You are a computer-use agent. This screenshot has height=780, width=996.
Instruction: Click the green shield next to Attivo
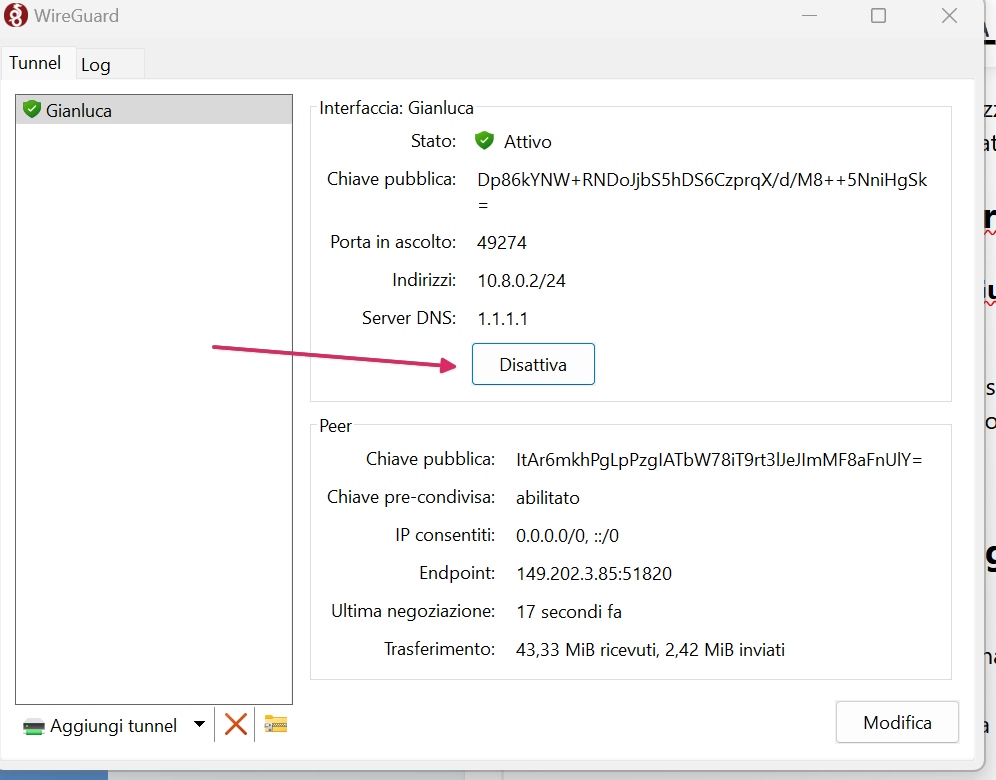(485, 141)
